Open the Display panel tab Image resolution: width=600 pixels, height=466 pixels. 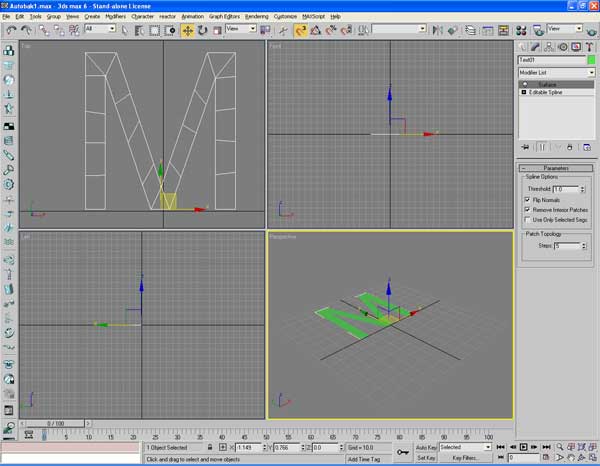coord(576,47)
